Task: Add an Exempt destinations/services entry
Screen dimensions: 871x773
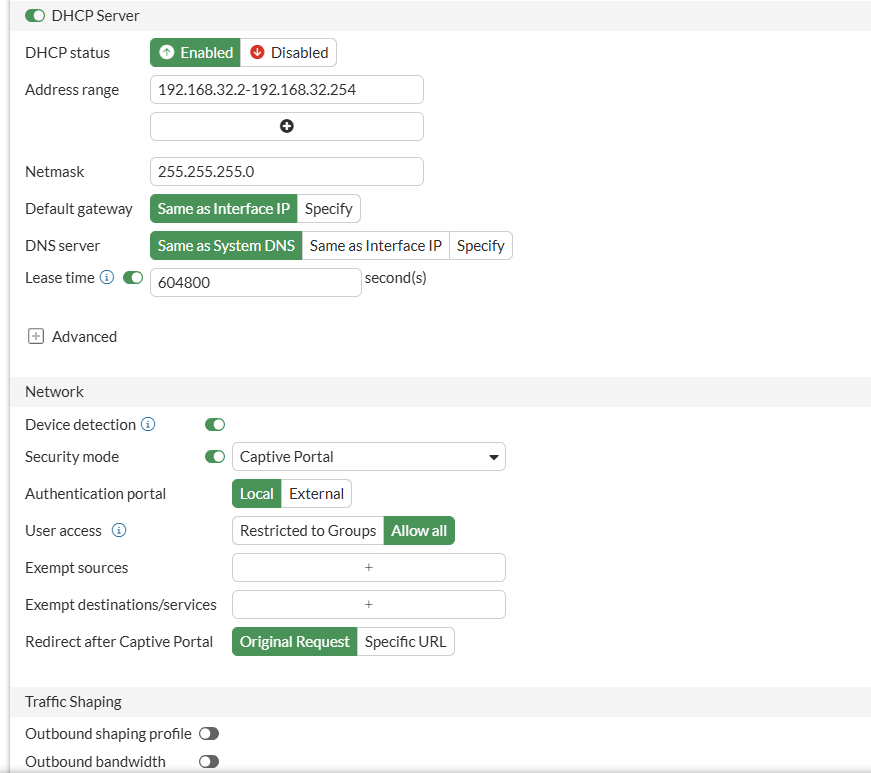Action: 369,604
